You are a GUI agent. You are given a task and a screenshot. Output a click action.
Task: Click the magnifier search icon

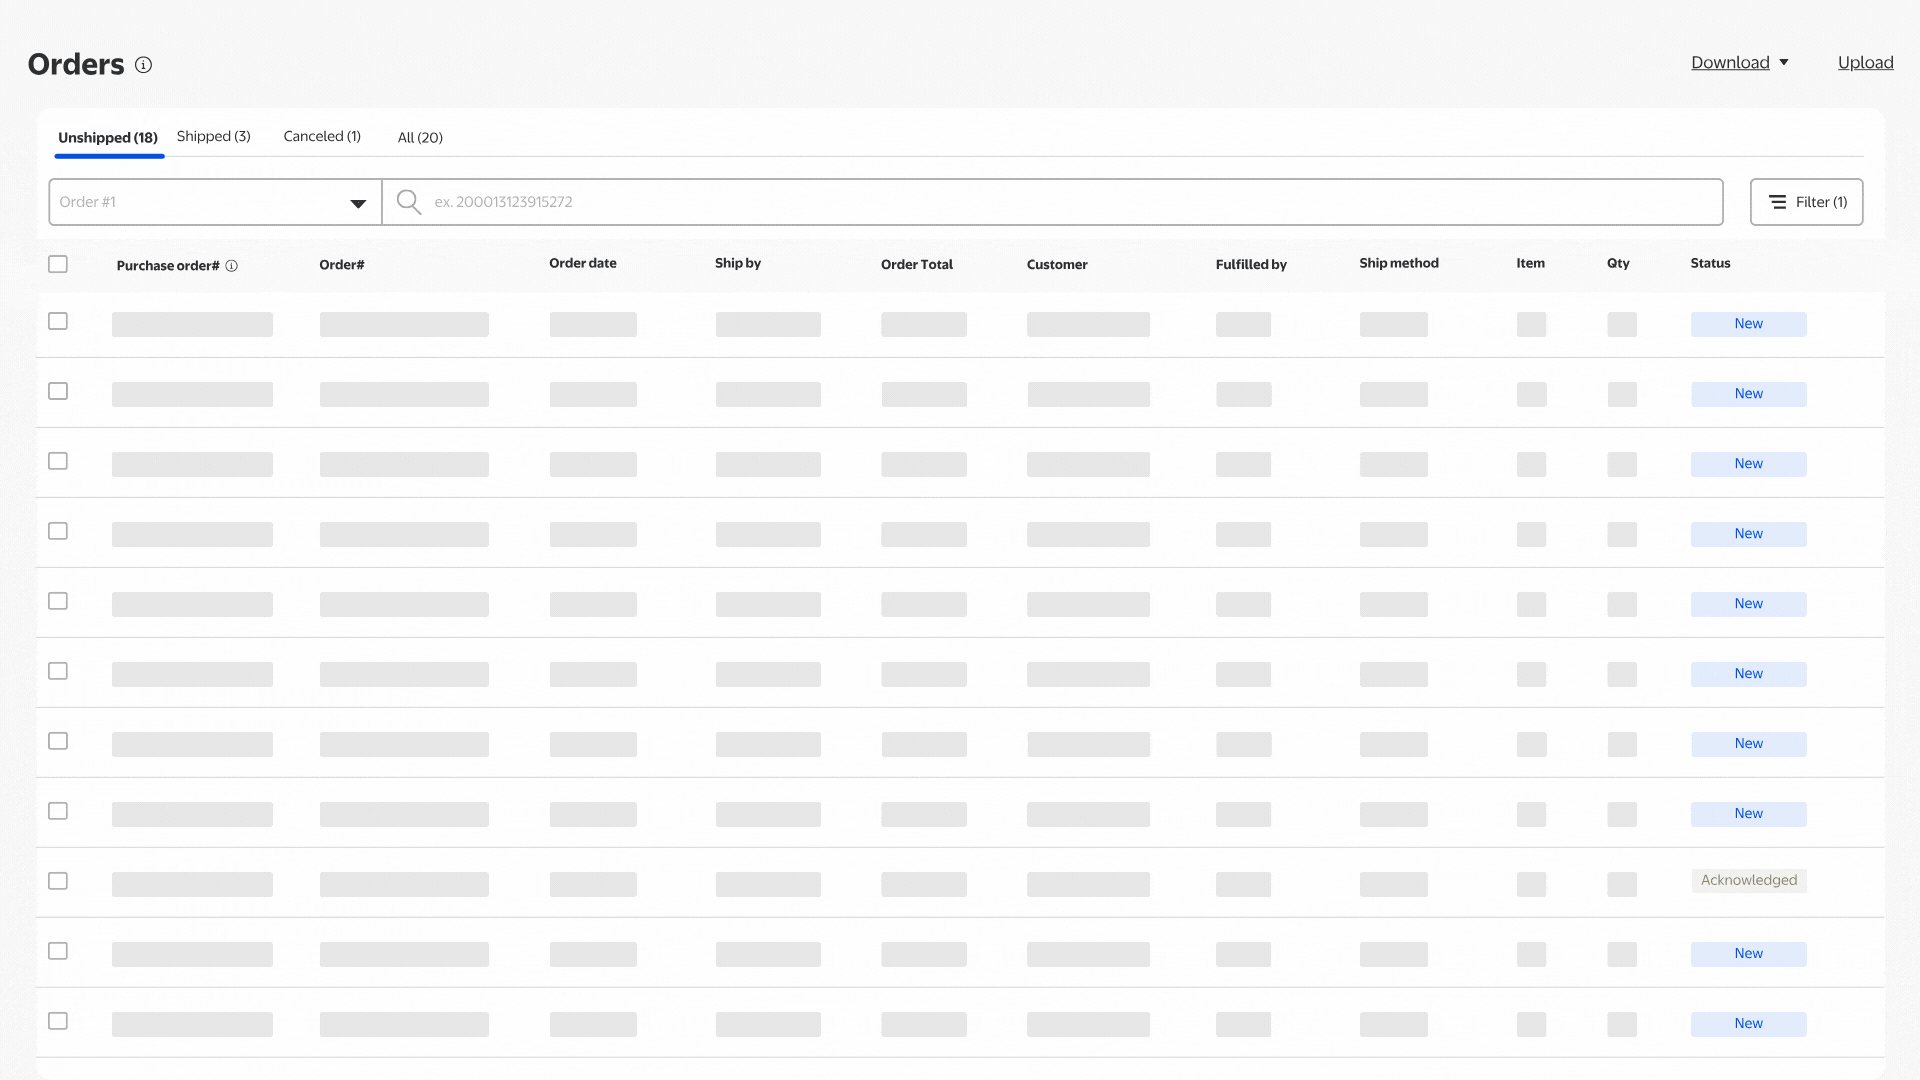tap(408, 202)
